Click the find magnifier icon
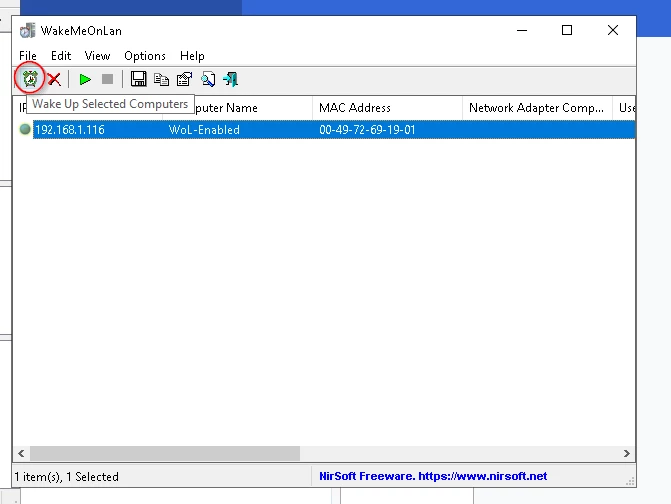Image resolution: width=671 pixels, height=504 pixels. 208,79
